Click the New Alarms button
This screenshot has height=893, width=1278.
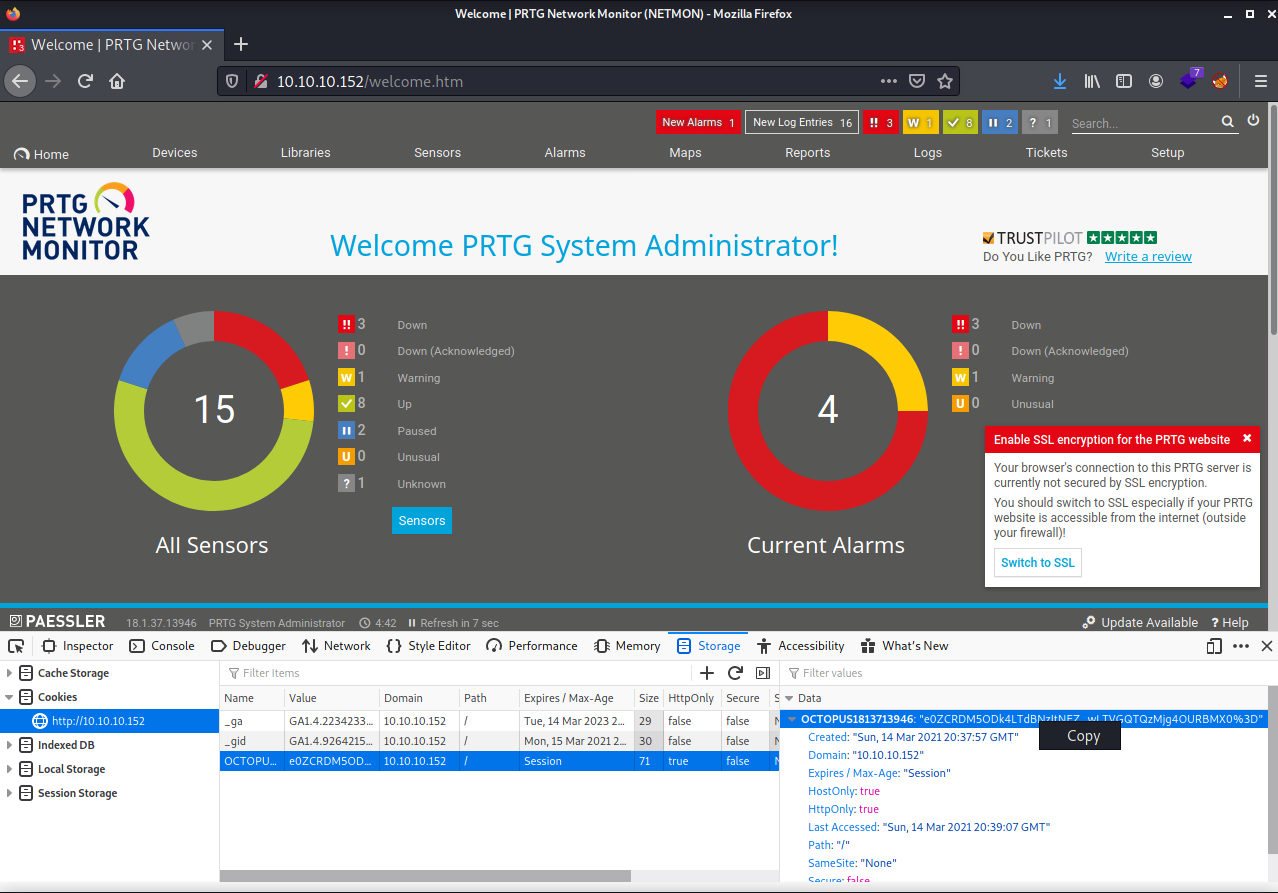click(699, 122)
